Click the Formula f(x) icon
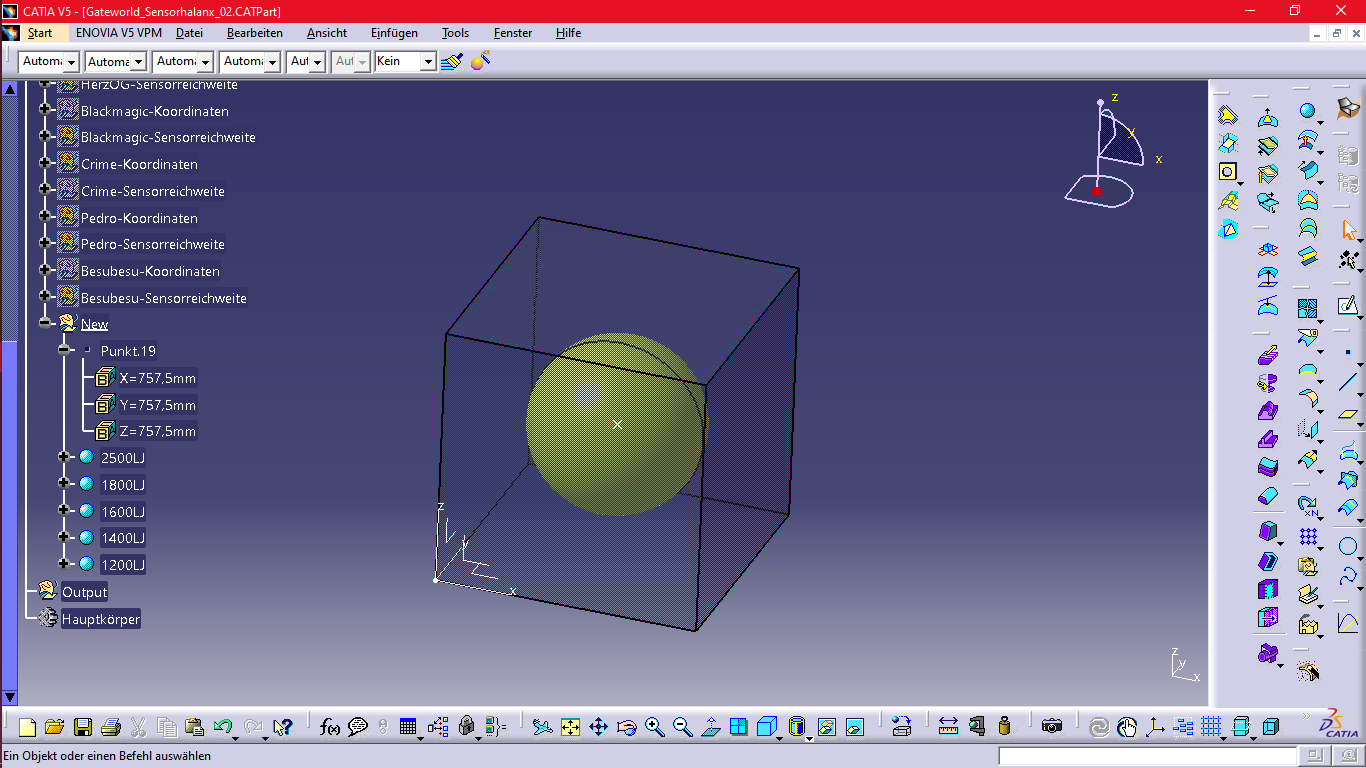Viewport: 1366px width, 768px height. point(330,727)
